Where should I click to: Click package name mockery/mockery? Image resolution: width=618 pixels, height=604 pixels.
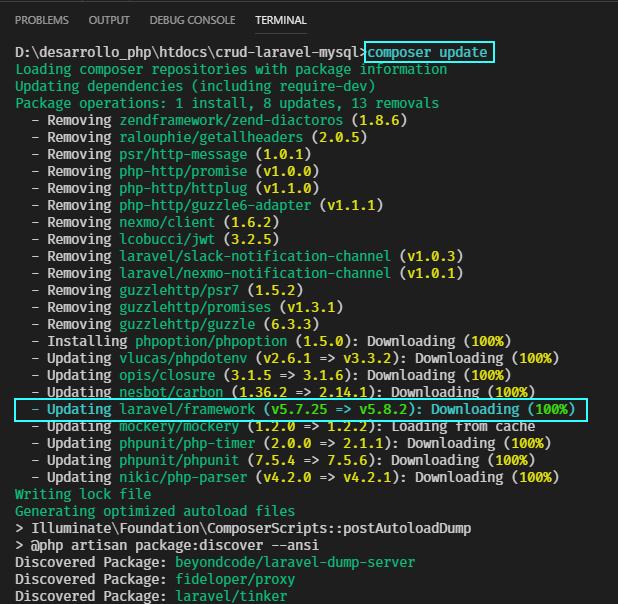[179, 426]
